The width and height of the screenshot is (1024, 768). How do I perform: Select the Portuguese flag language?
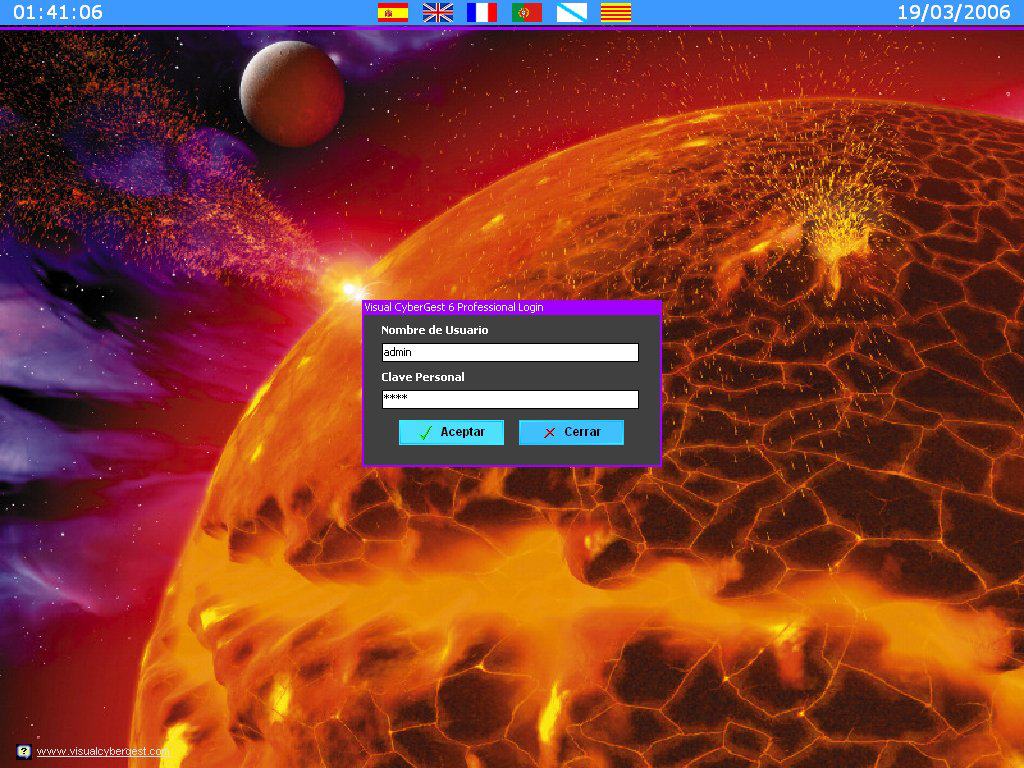point(527,12)
